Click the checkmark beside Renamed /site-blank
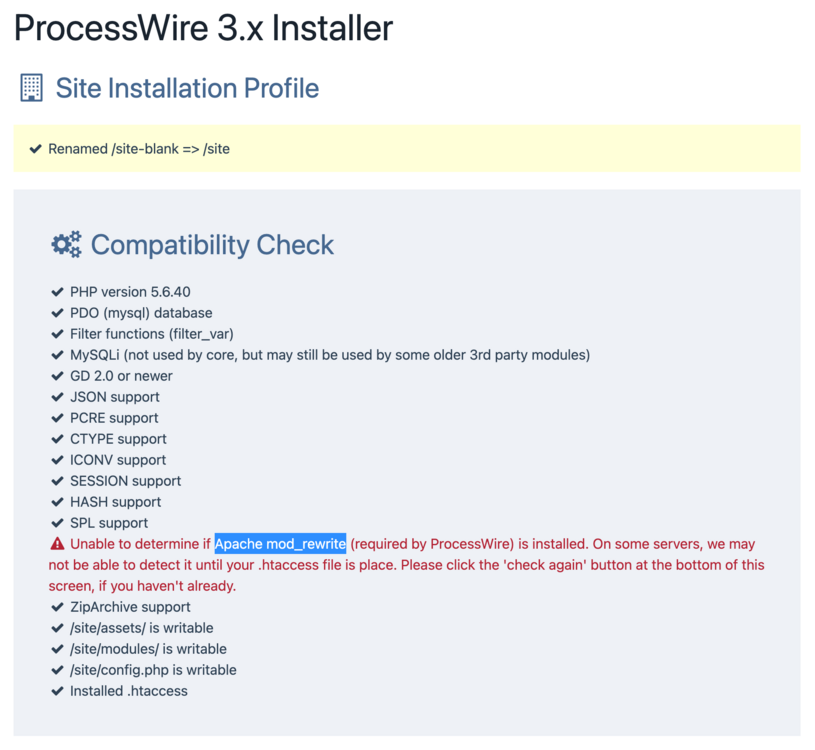 click(x=35, y=149)
